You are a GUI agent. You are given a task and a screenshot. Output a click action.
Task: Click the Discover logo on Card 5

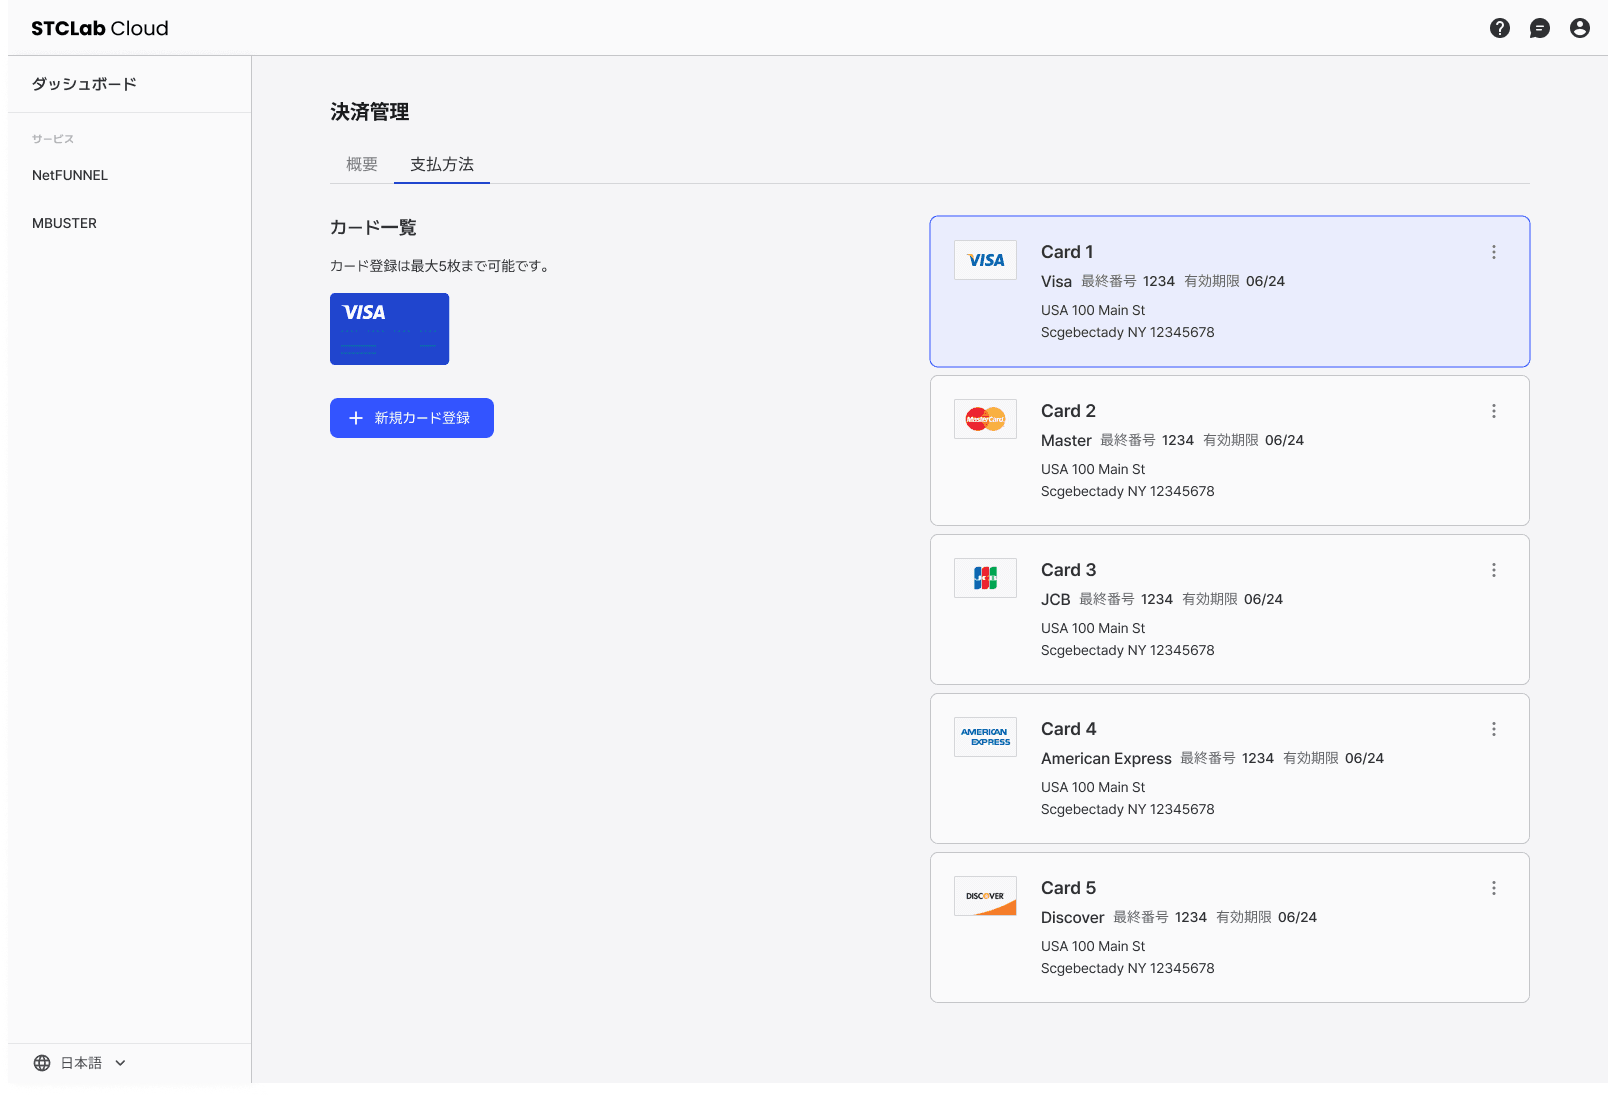[x=985, y=896]
